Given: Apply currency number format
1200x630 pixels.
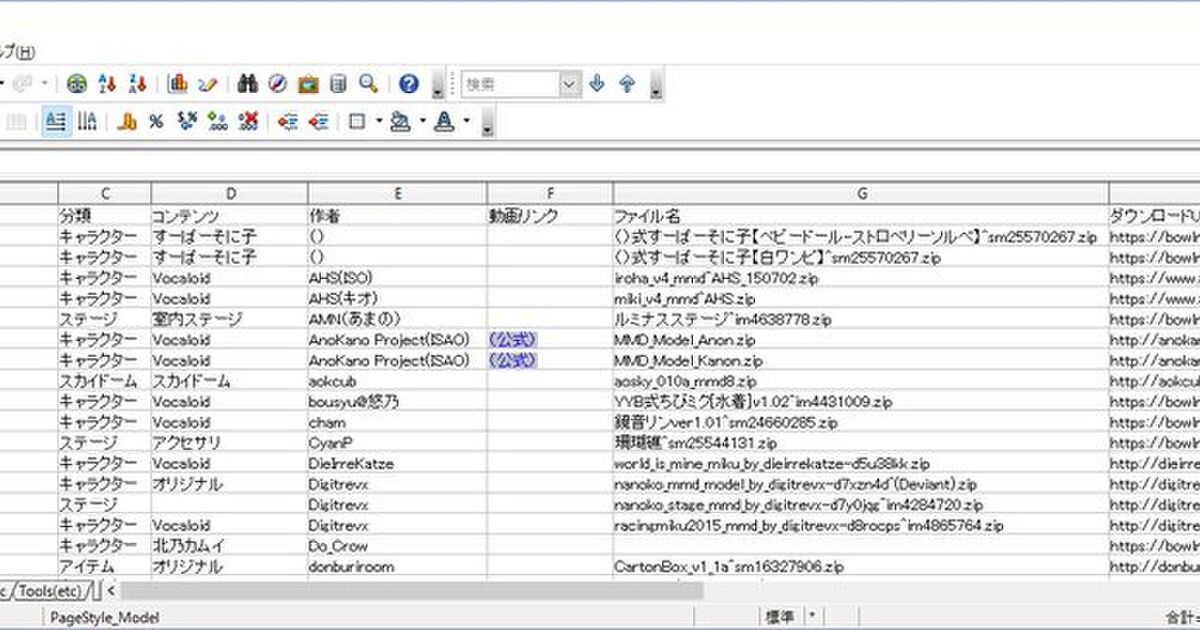Looking at the screenshot, I should (x=127, y=122).
